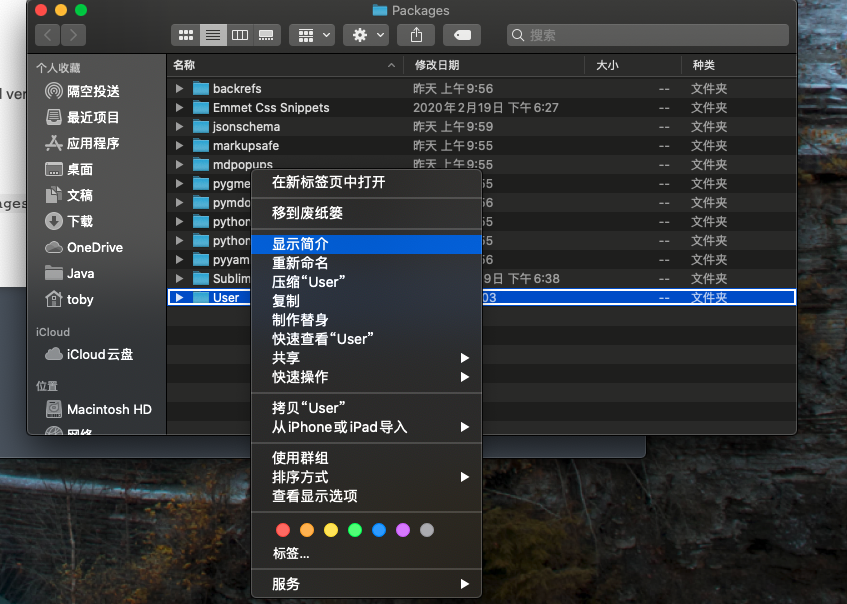This screenshot has width=847, height=604.
Task: Expand the backrefs folder disclosure triangle
Action: pos(179,88)
